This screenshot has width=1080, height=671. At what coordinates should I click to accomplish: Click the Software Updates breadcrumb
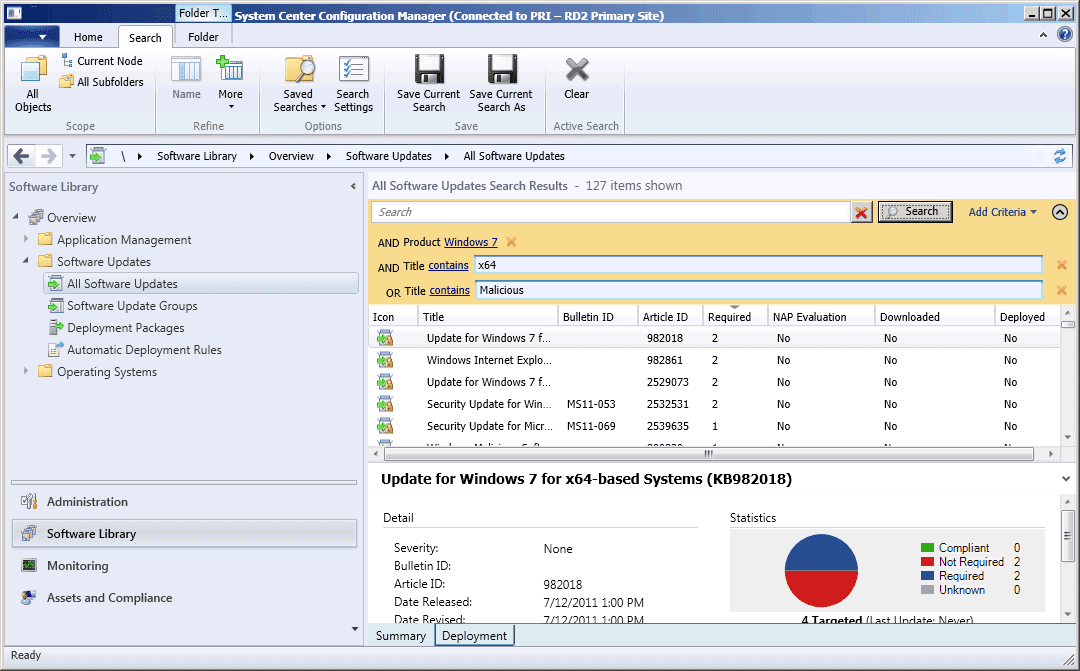point(388,156)
